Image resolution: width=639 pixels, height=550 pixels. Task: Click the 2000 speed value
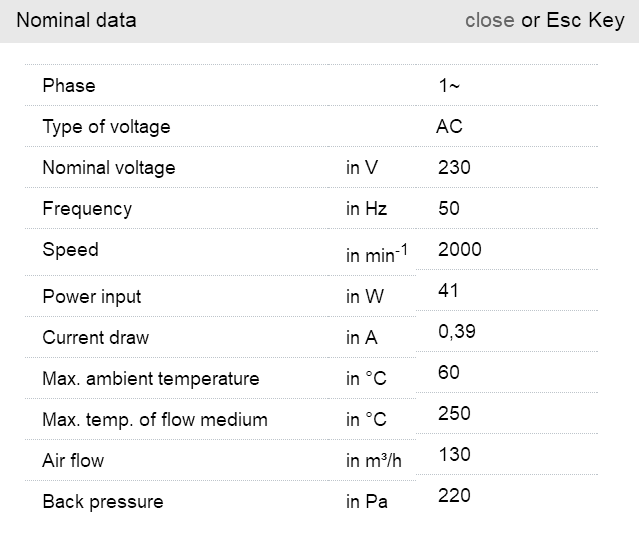point(459,249)
